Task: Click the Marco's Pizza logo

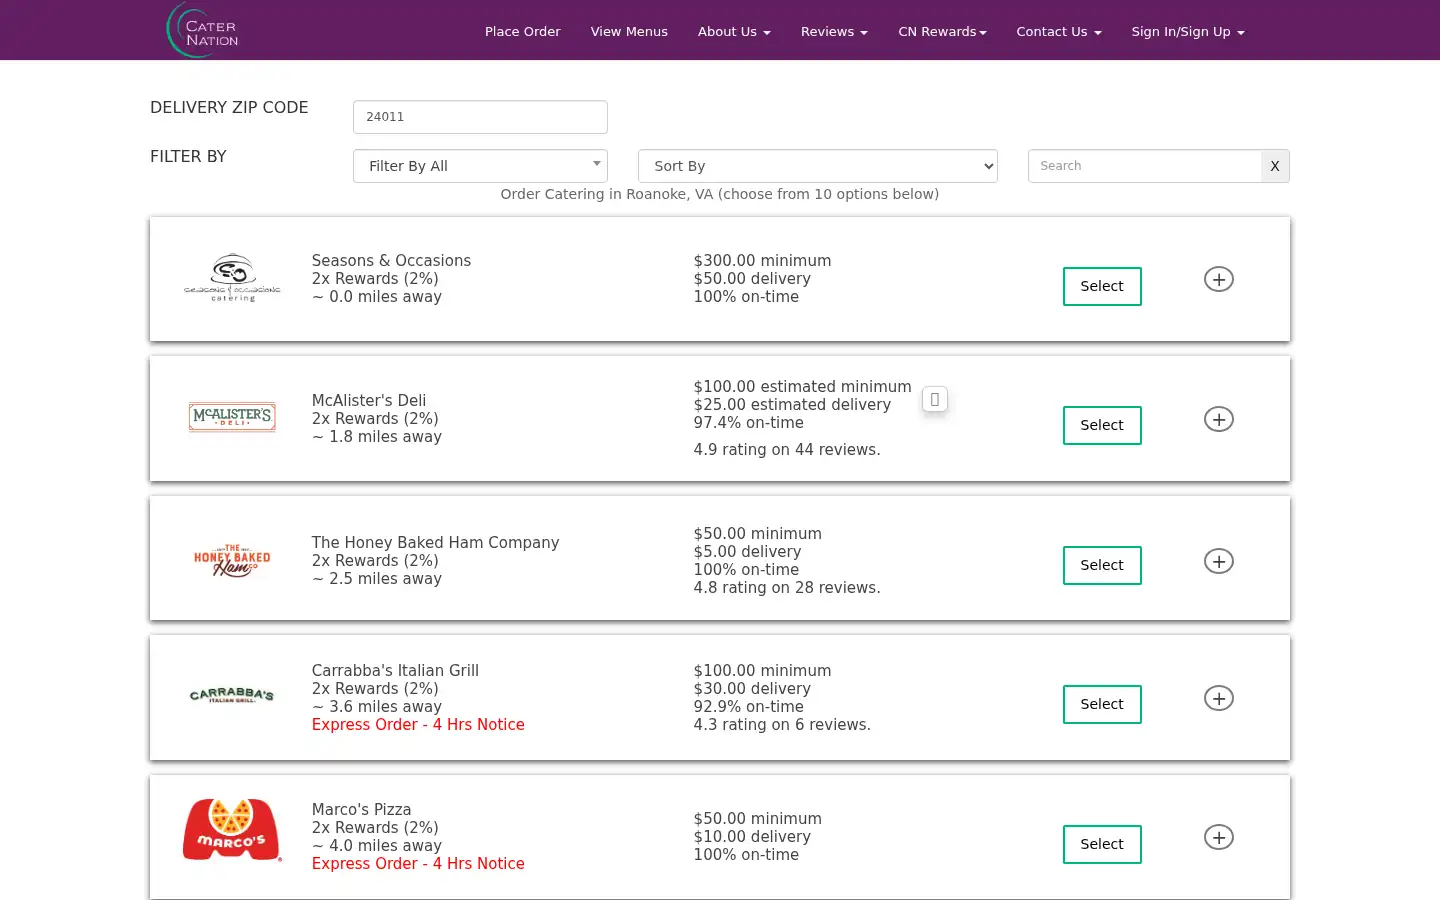Action: click(232, 830)
